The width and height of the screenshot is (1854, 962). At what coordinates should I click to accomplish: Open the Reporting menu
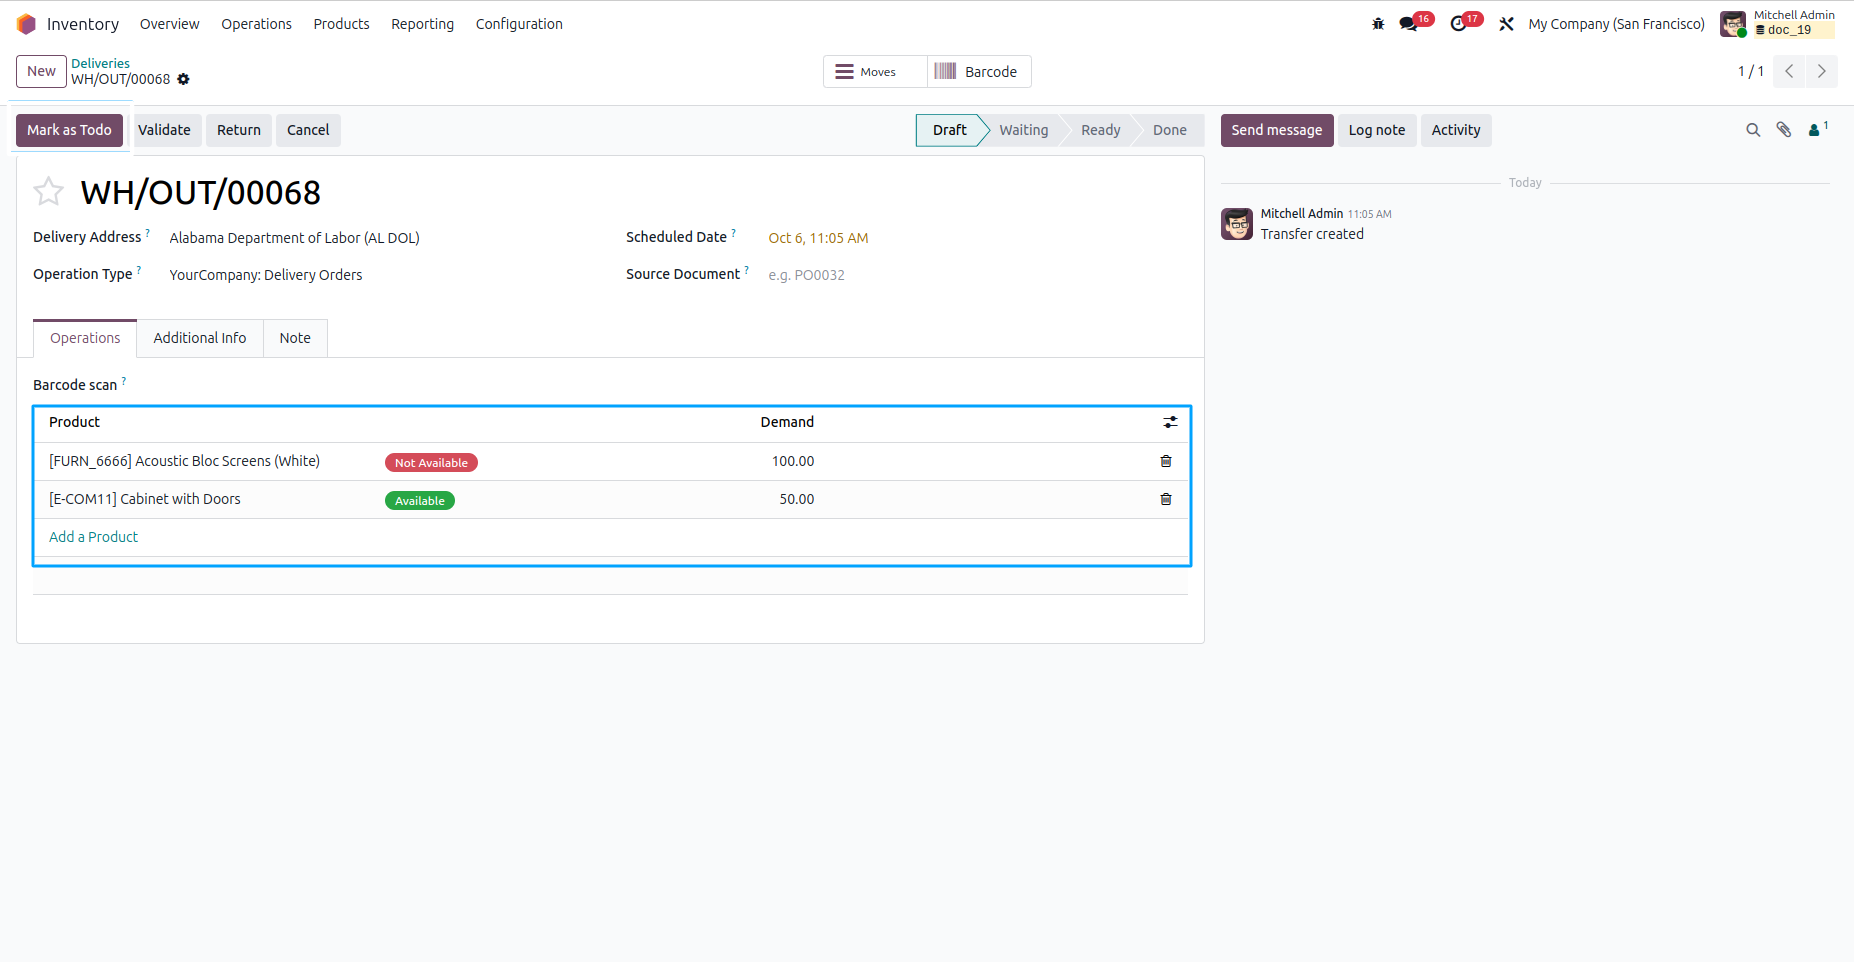(x=422, y=24)
